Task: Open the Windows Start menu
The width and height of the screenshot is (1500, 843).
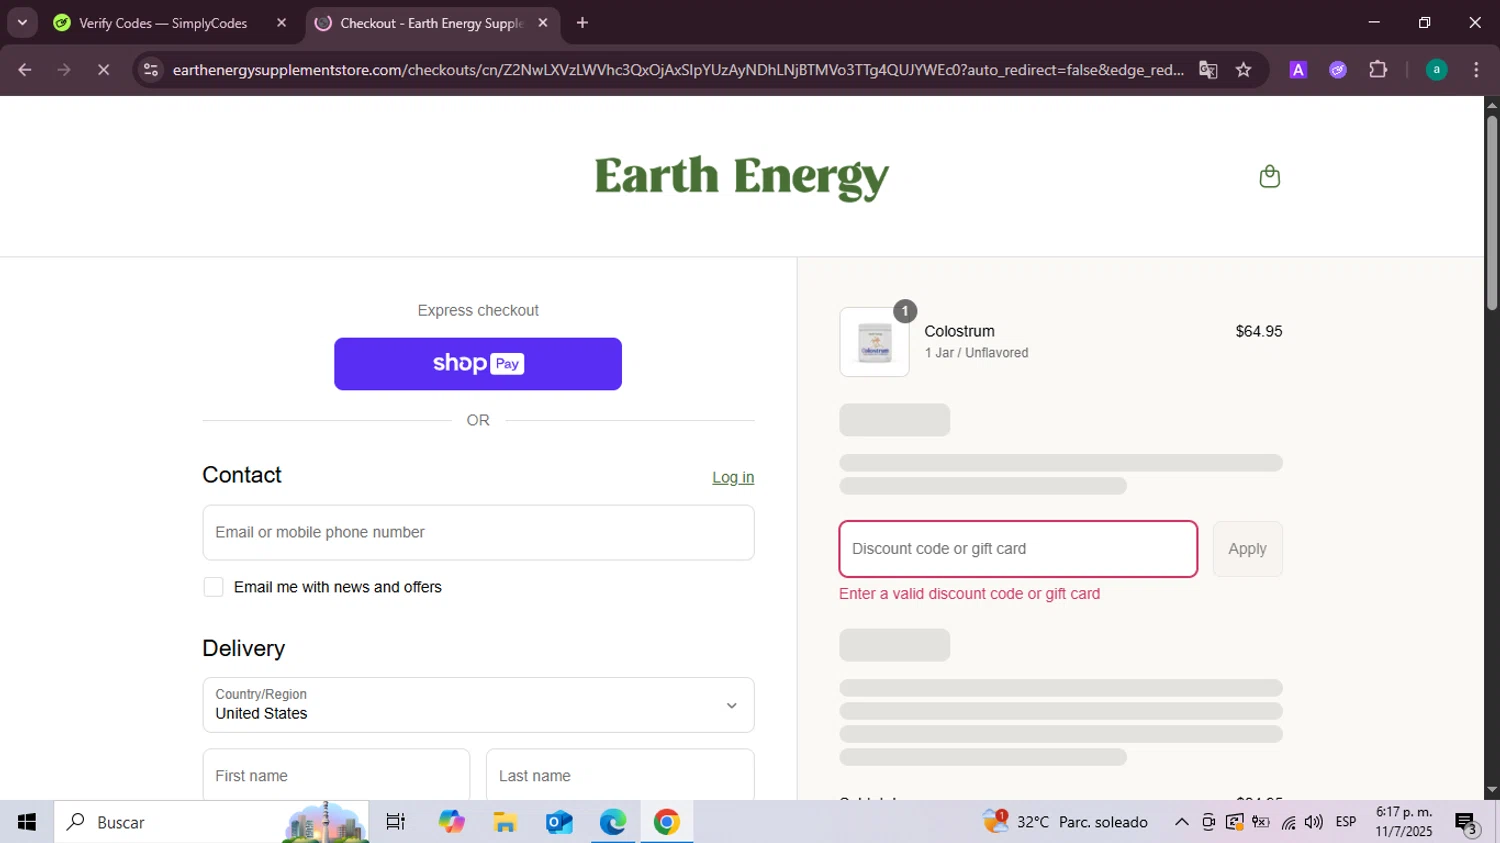Action: tap(27, 822)
